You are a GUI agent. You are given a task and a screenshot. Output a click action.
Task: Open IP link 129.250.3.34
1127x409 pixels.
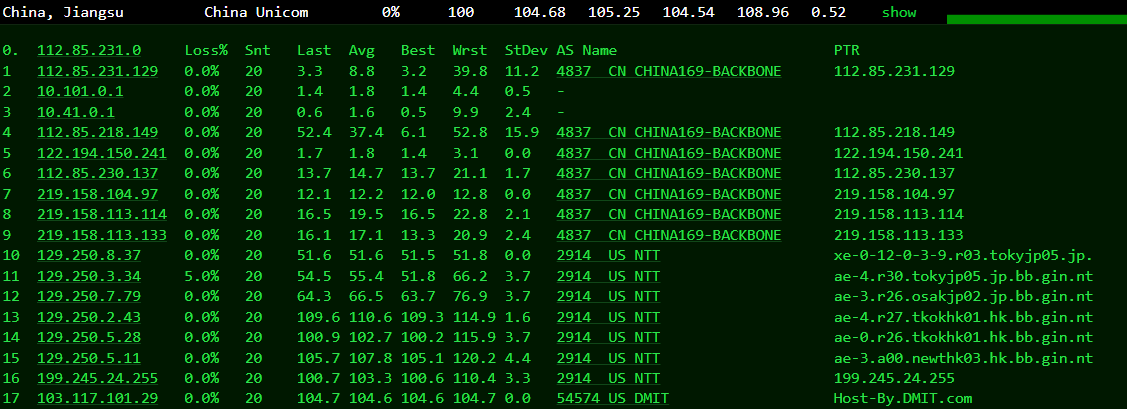[x=89, y=276]
